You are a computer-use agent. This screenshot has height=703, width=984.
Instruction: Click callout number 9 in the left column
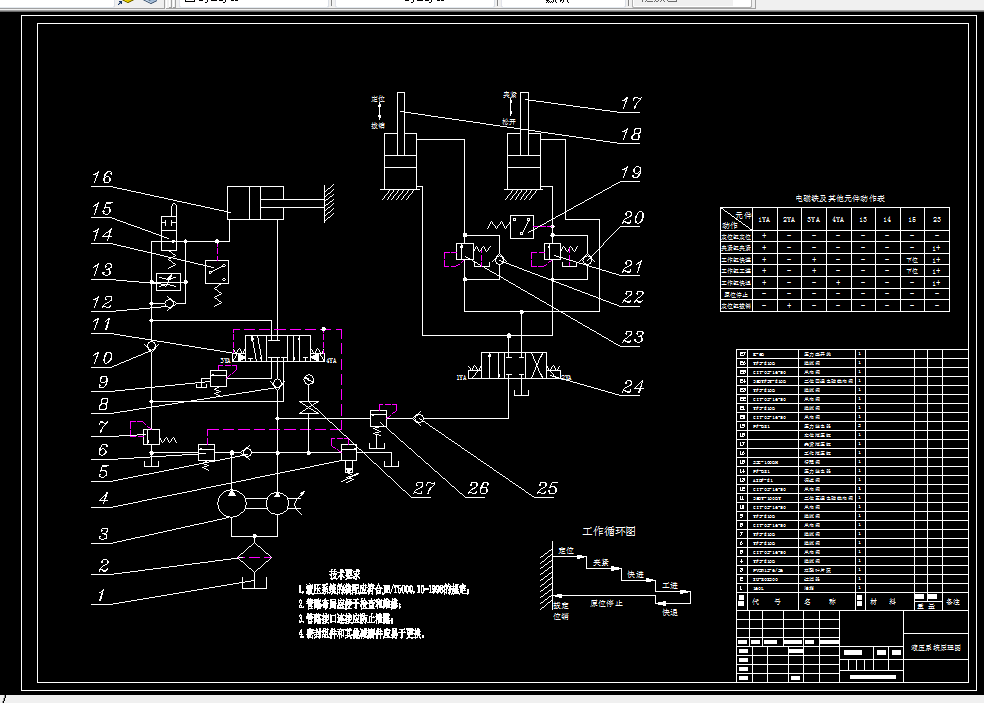(x=104, y=381)
